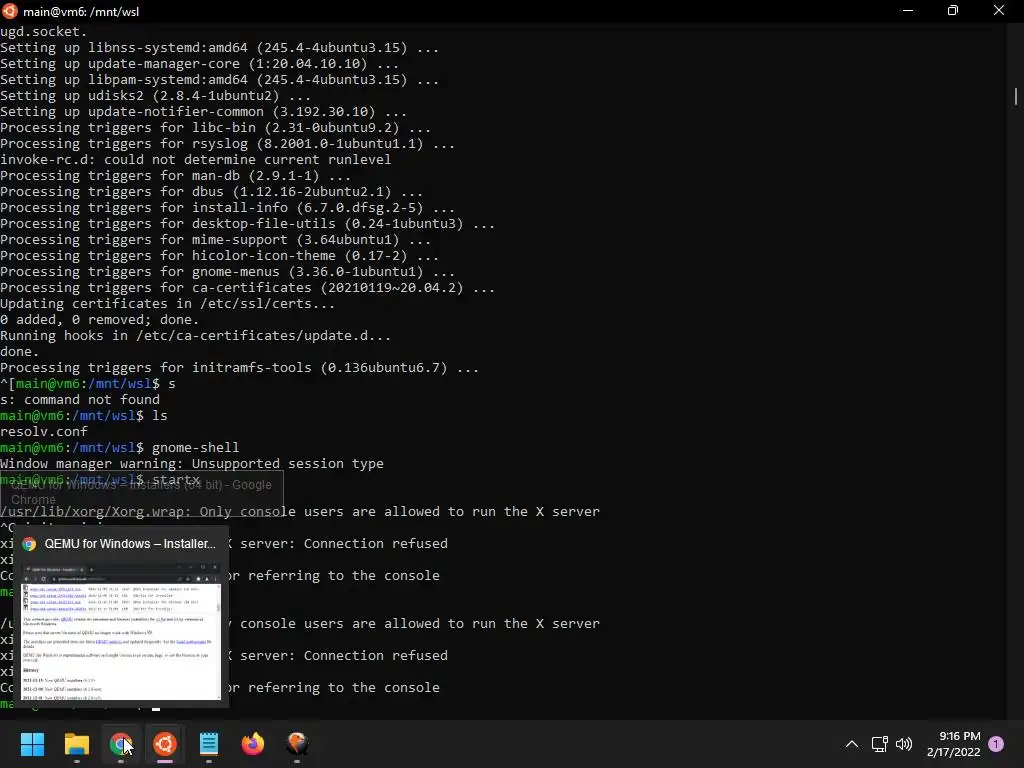Click the Google Chrome taskbar icon
This screenshot has width=1024, height=768.
[x=121, y=744]
